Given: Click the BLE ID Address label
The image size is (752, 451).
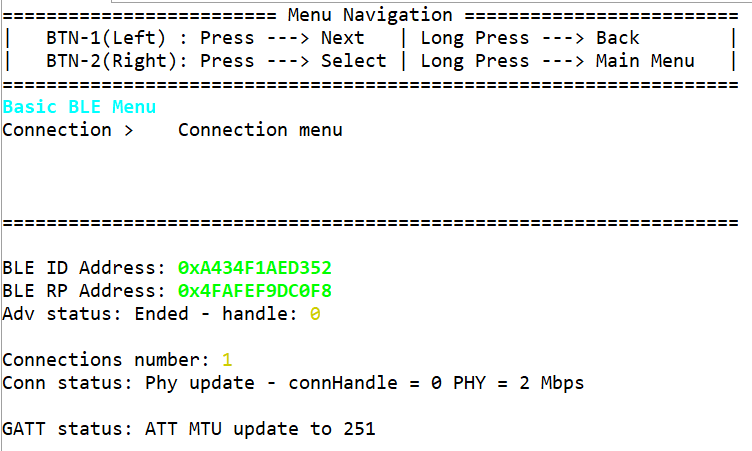Looking at the screenshot, I should tap(84, 268).
